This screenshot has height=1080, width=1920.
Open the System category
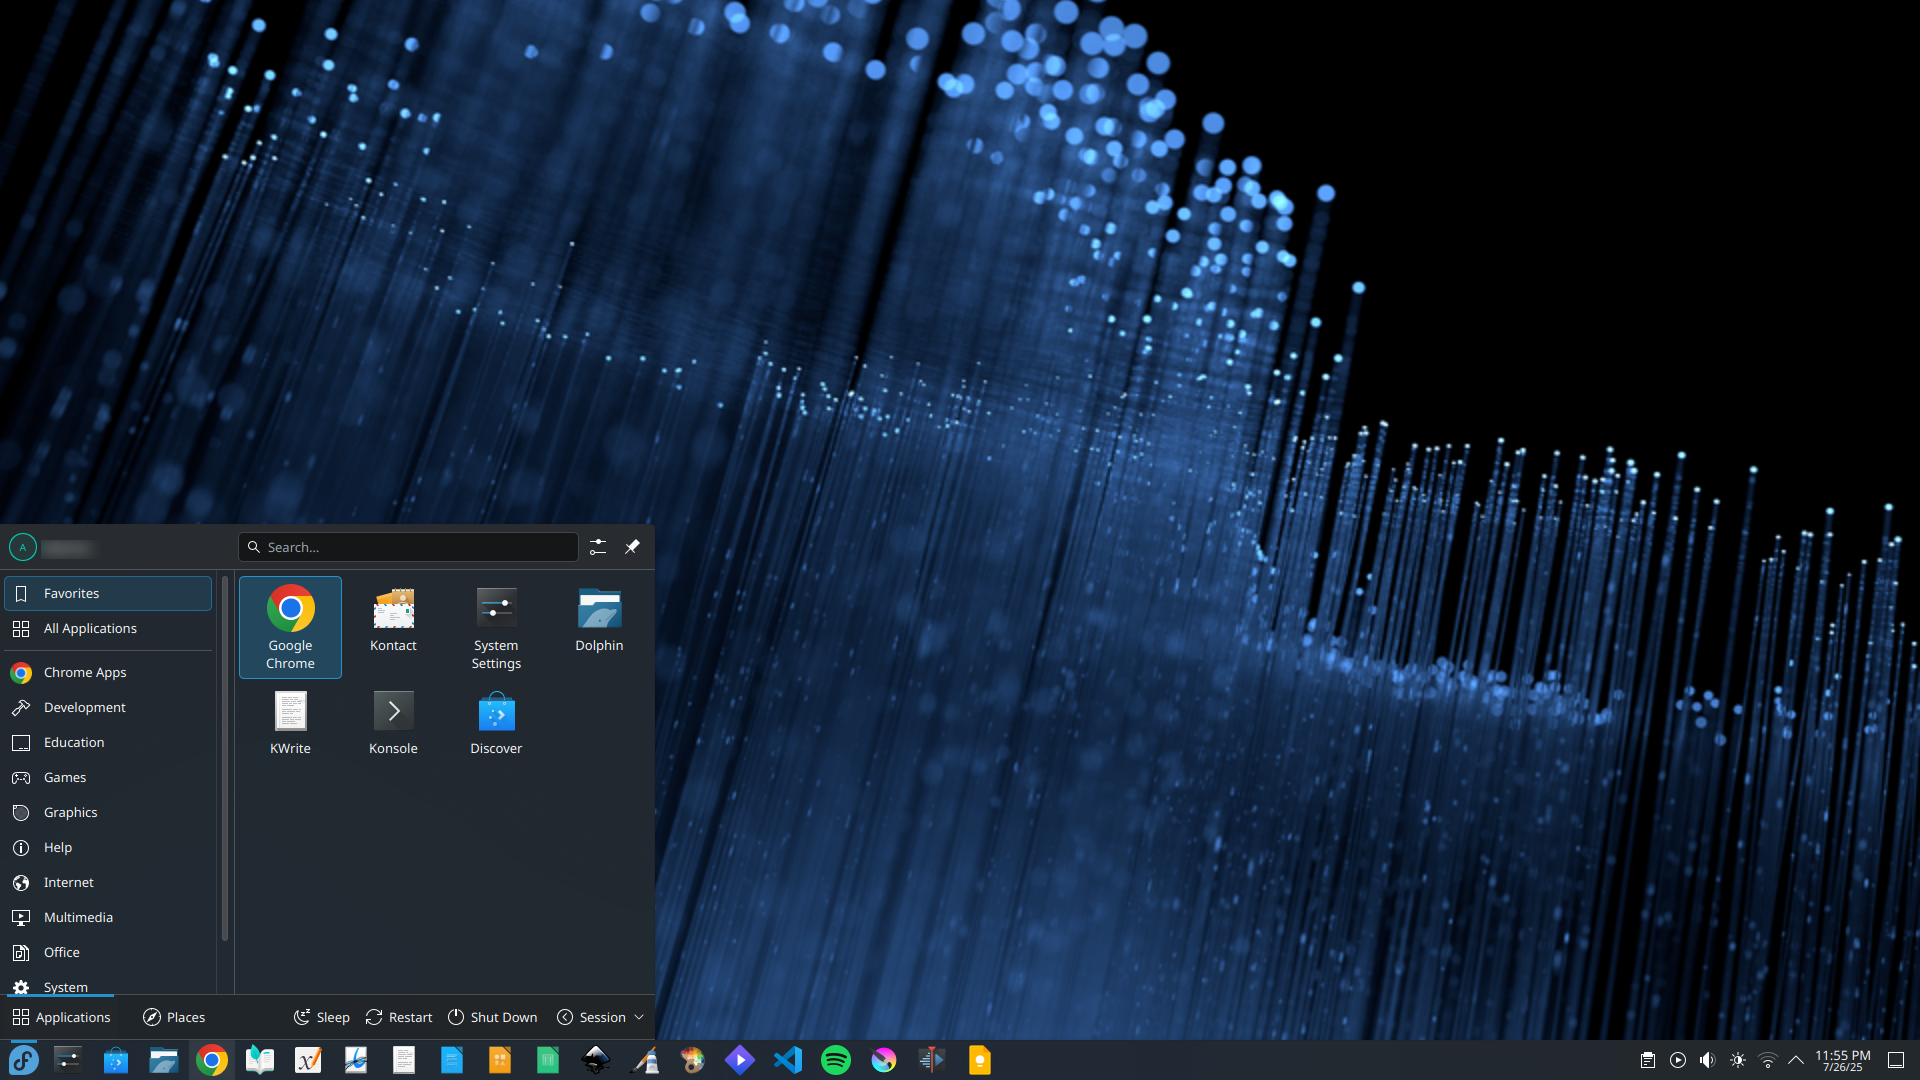coord(108,985)
